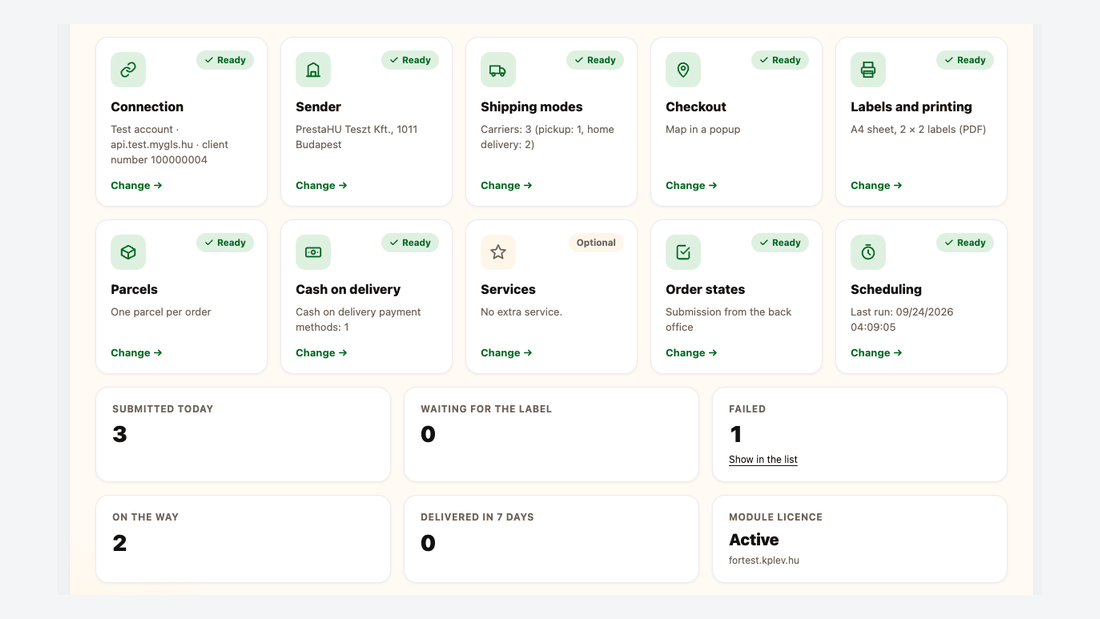Open Change link in Parcels card

coord(136,352)
